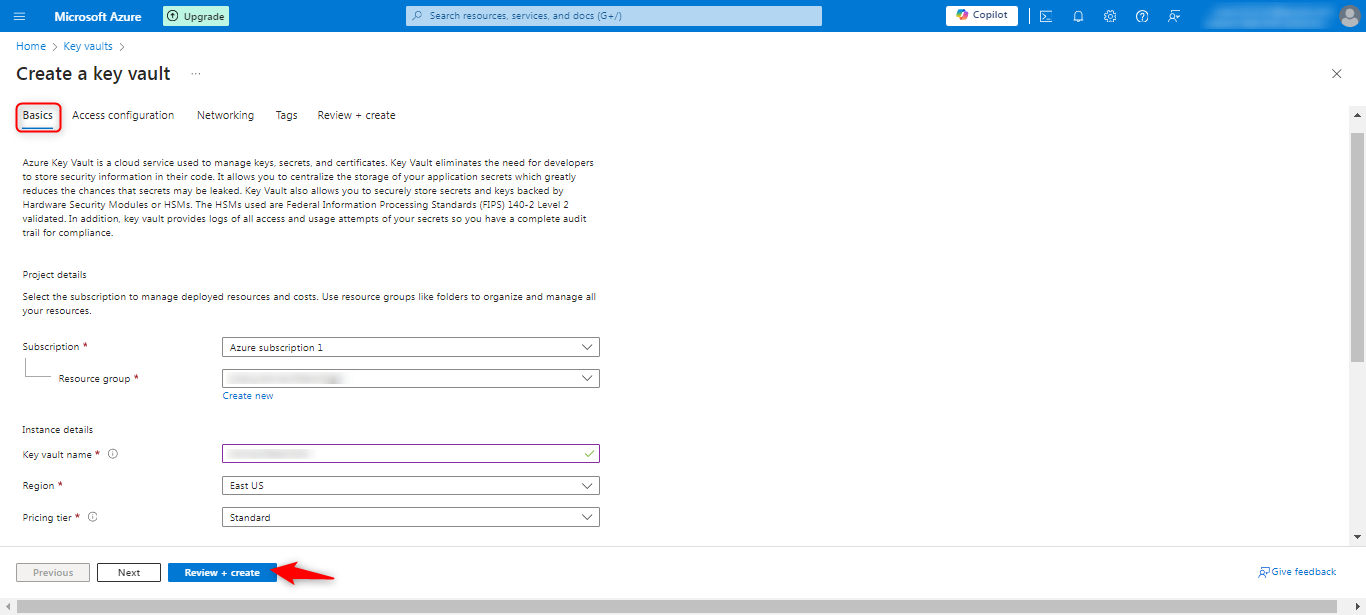Open the portal hamburger menu
This screenshot has width=1366, height=615.
tap(20, 16)
